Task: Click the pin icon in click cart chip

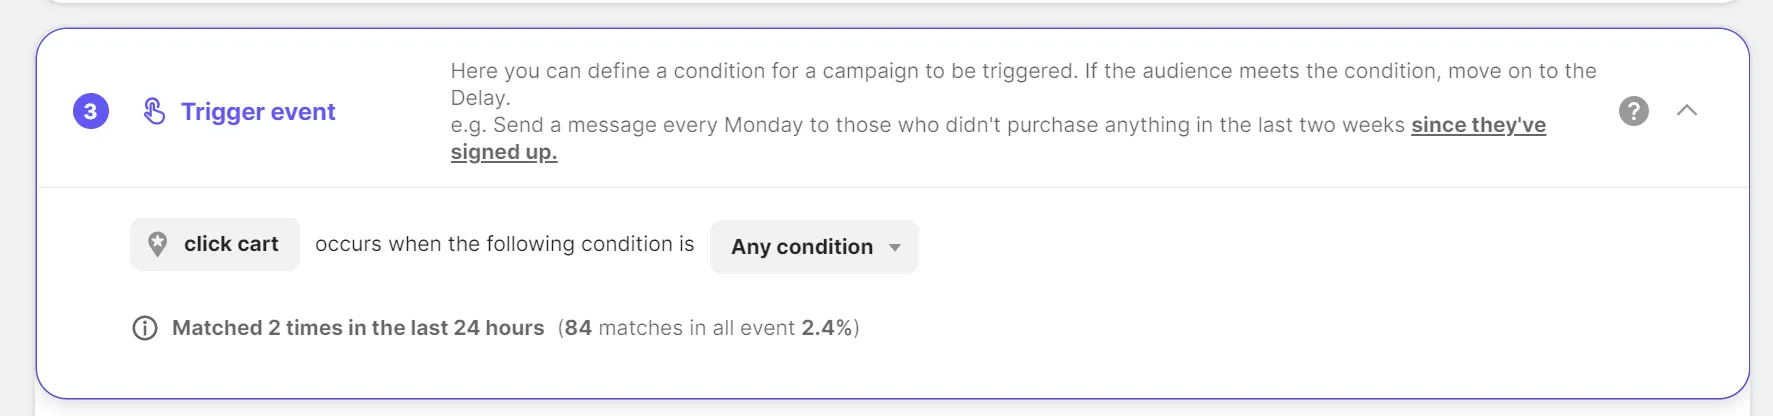Action: 158,244
